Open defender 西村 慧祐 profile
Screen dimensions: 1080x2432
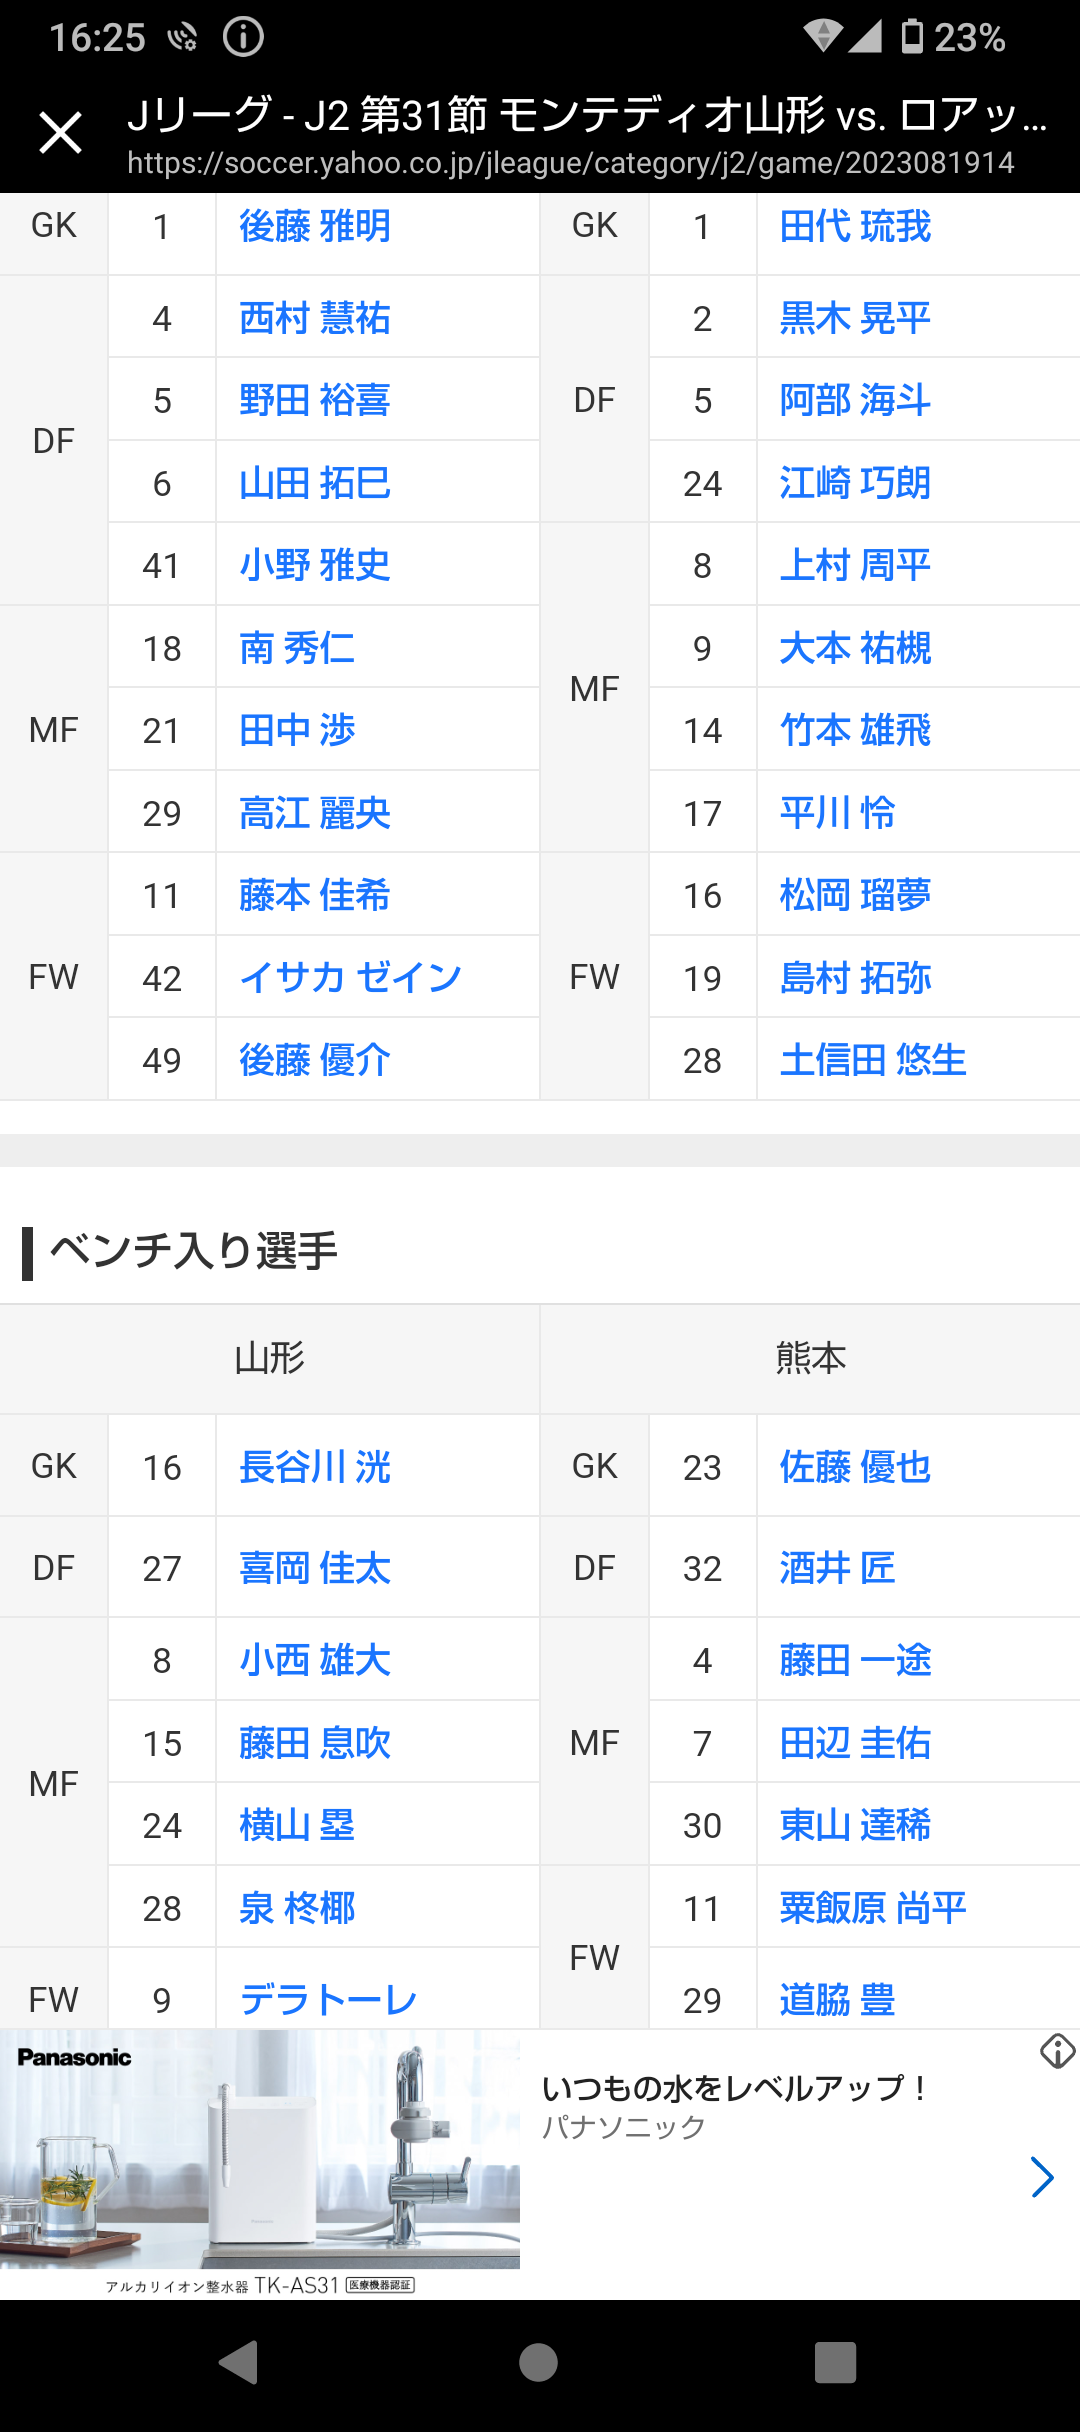tap(315, 319)
